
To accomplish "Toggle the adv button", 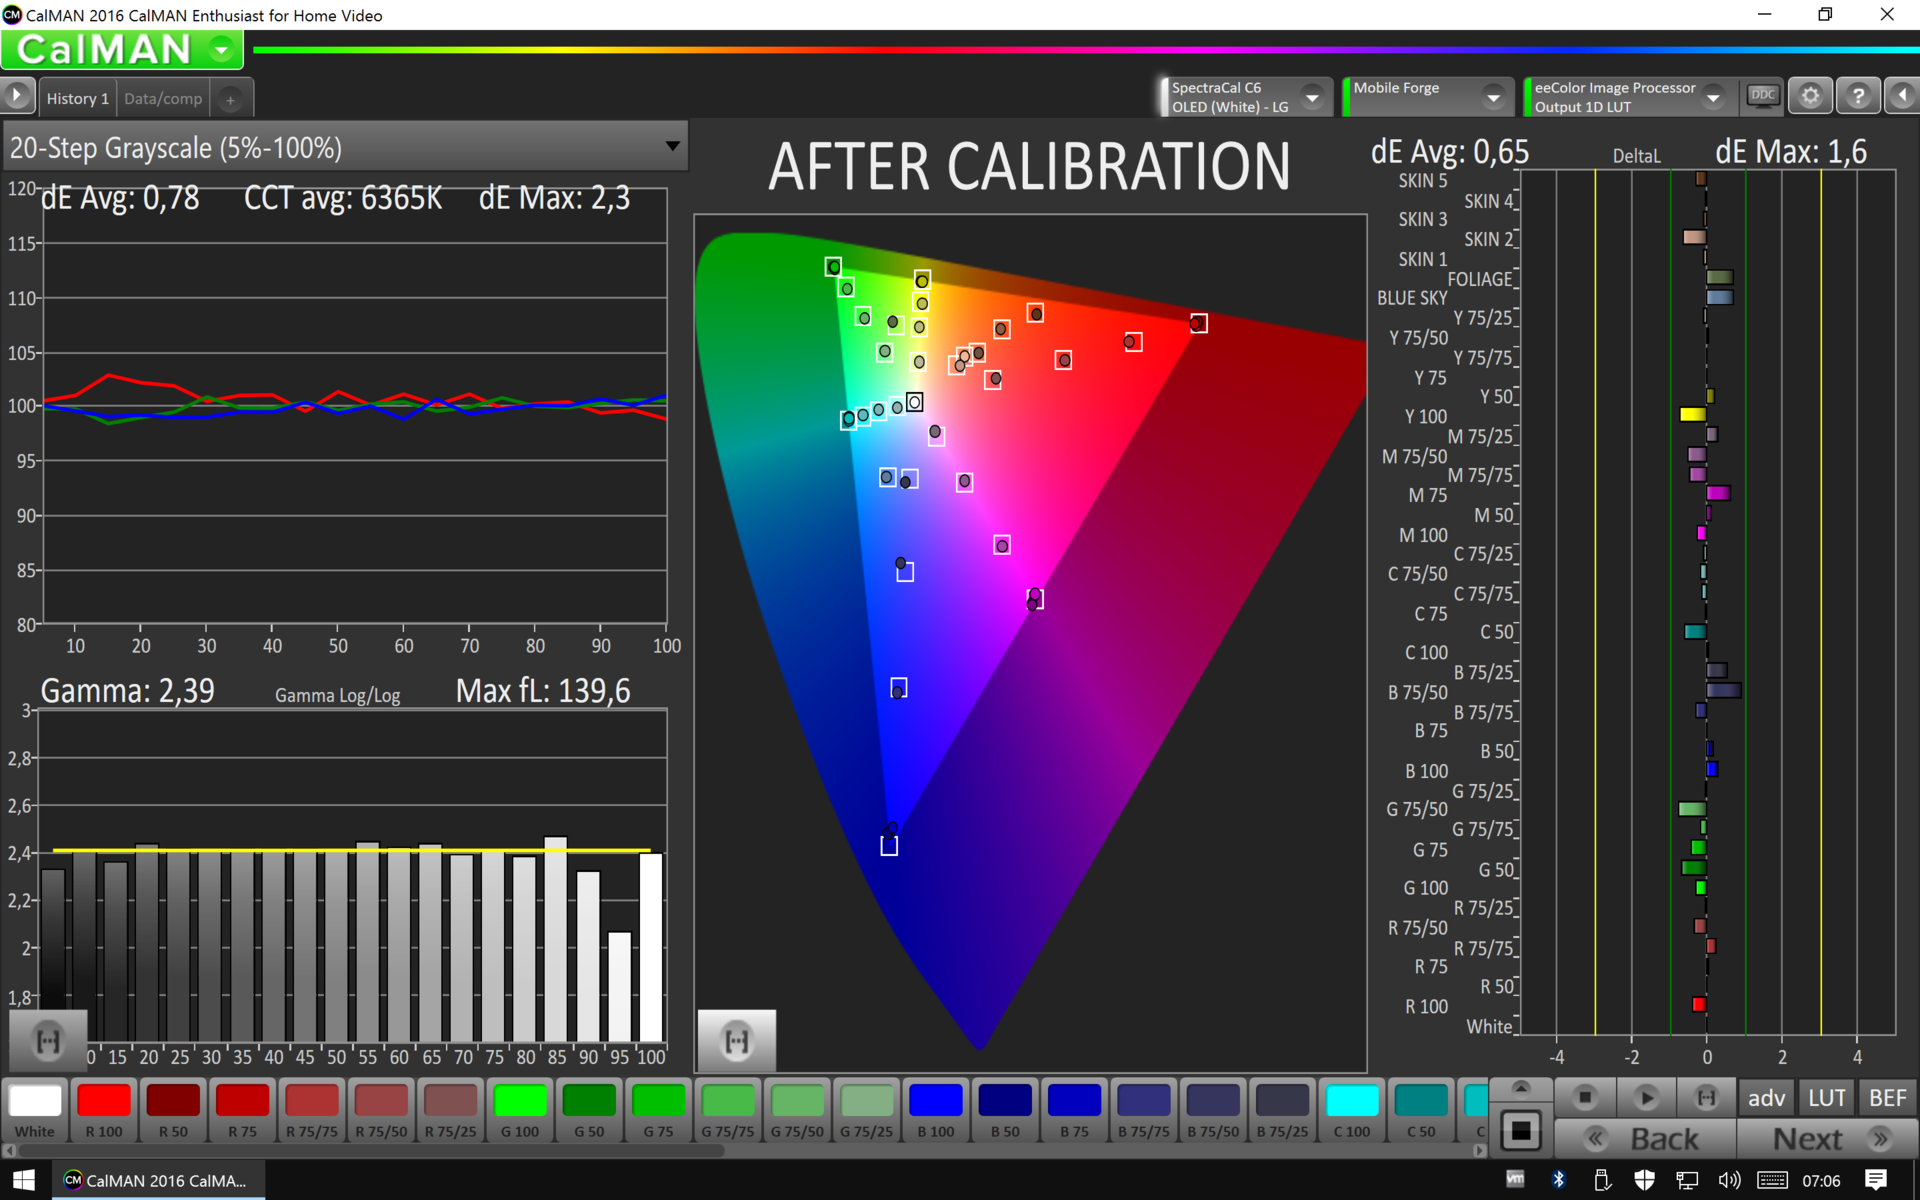I will (x=1766, y=1097).
